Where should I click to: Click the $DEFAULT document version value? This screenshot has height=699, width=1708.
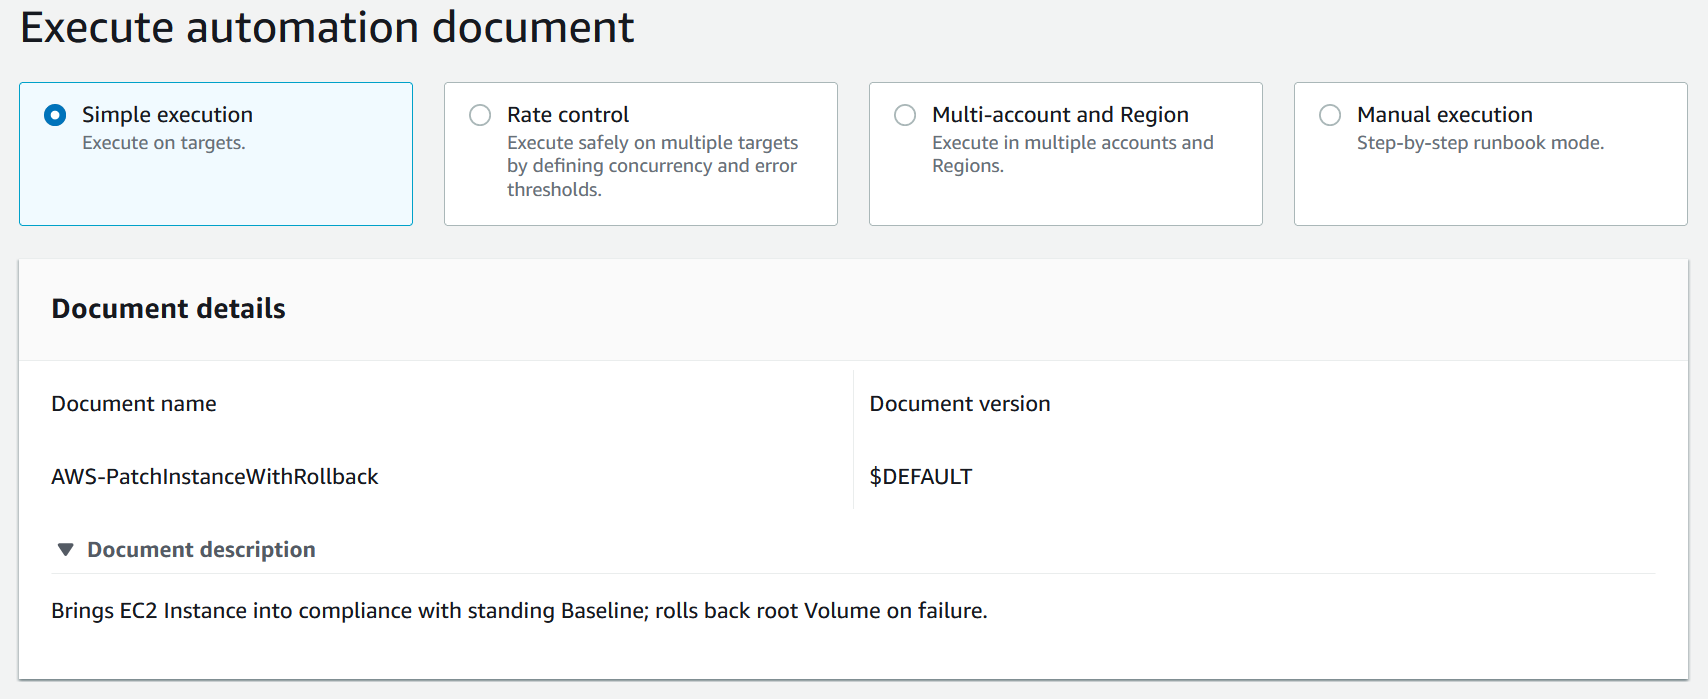pyautogui.click(x=920, y=476)
